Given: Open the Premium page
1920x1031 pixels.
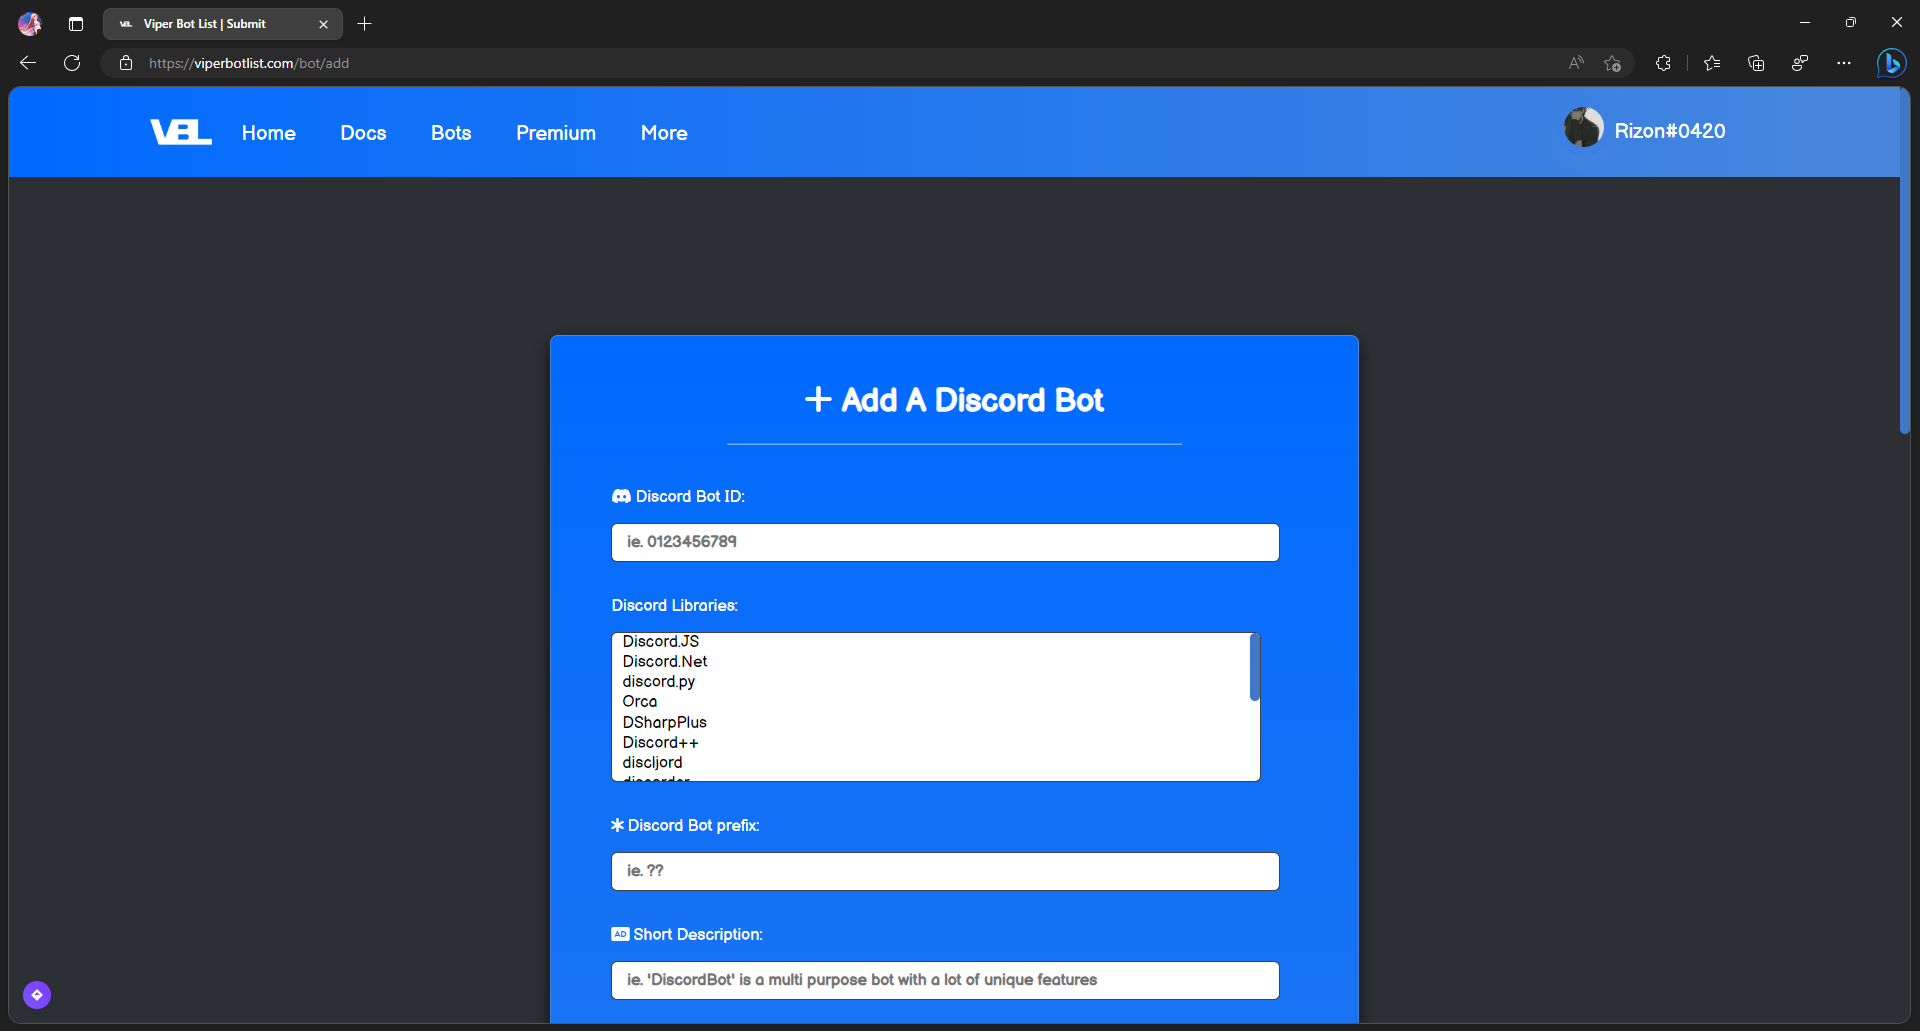Looking at the screenshot, I should coord(556,133).
